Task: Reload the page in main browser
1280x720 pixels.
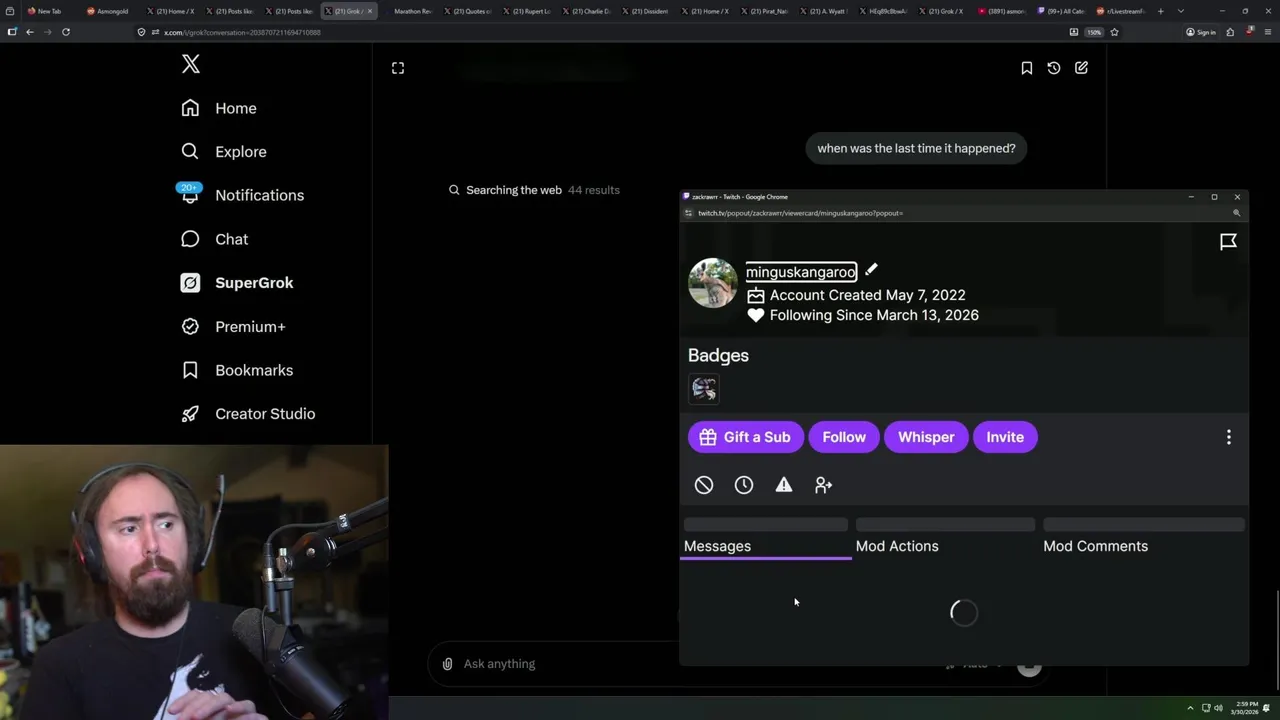Action: [66, 32]
